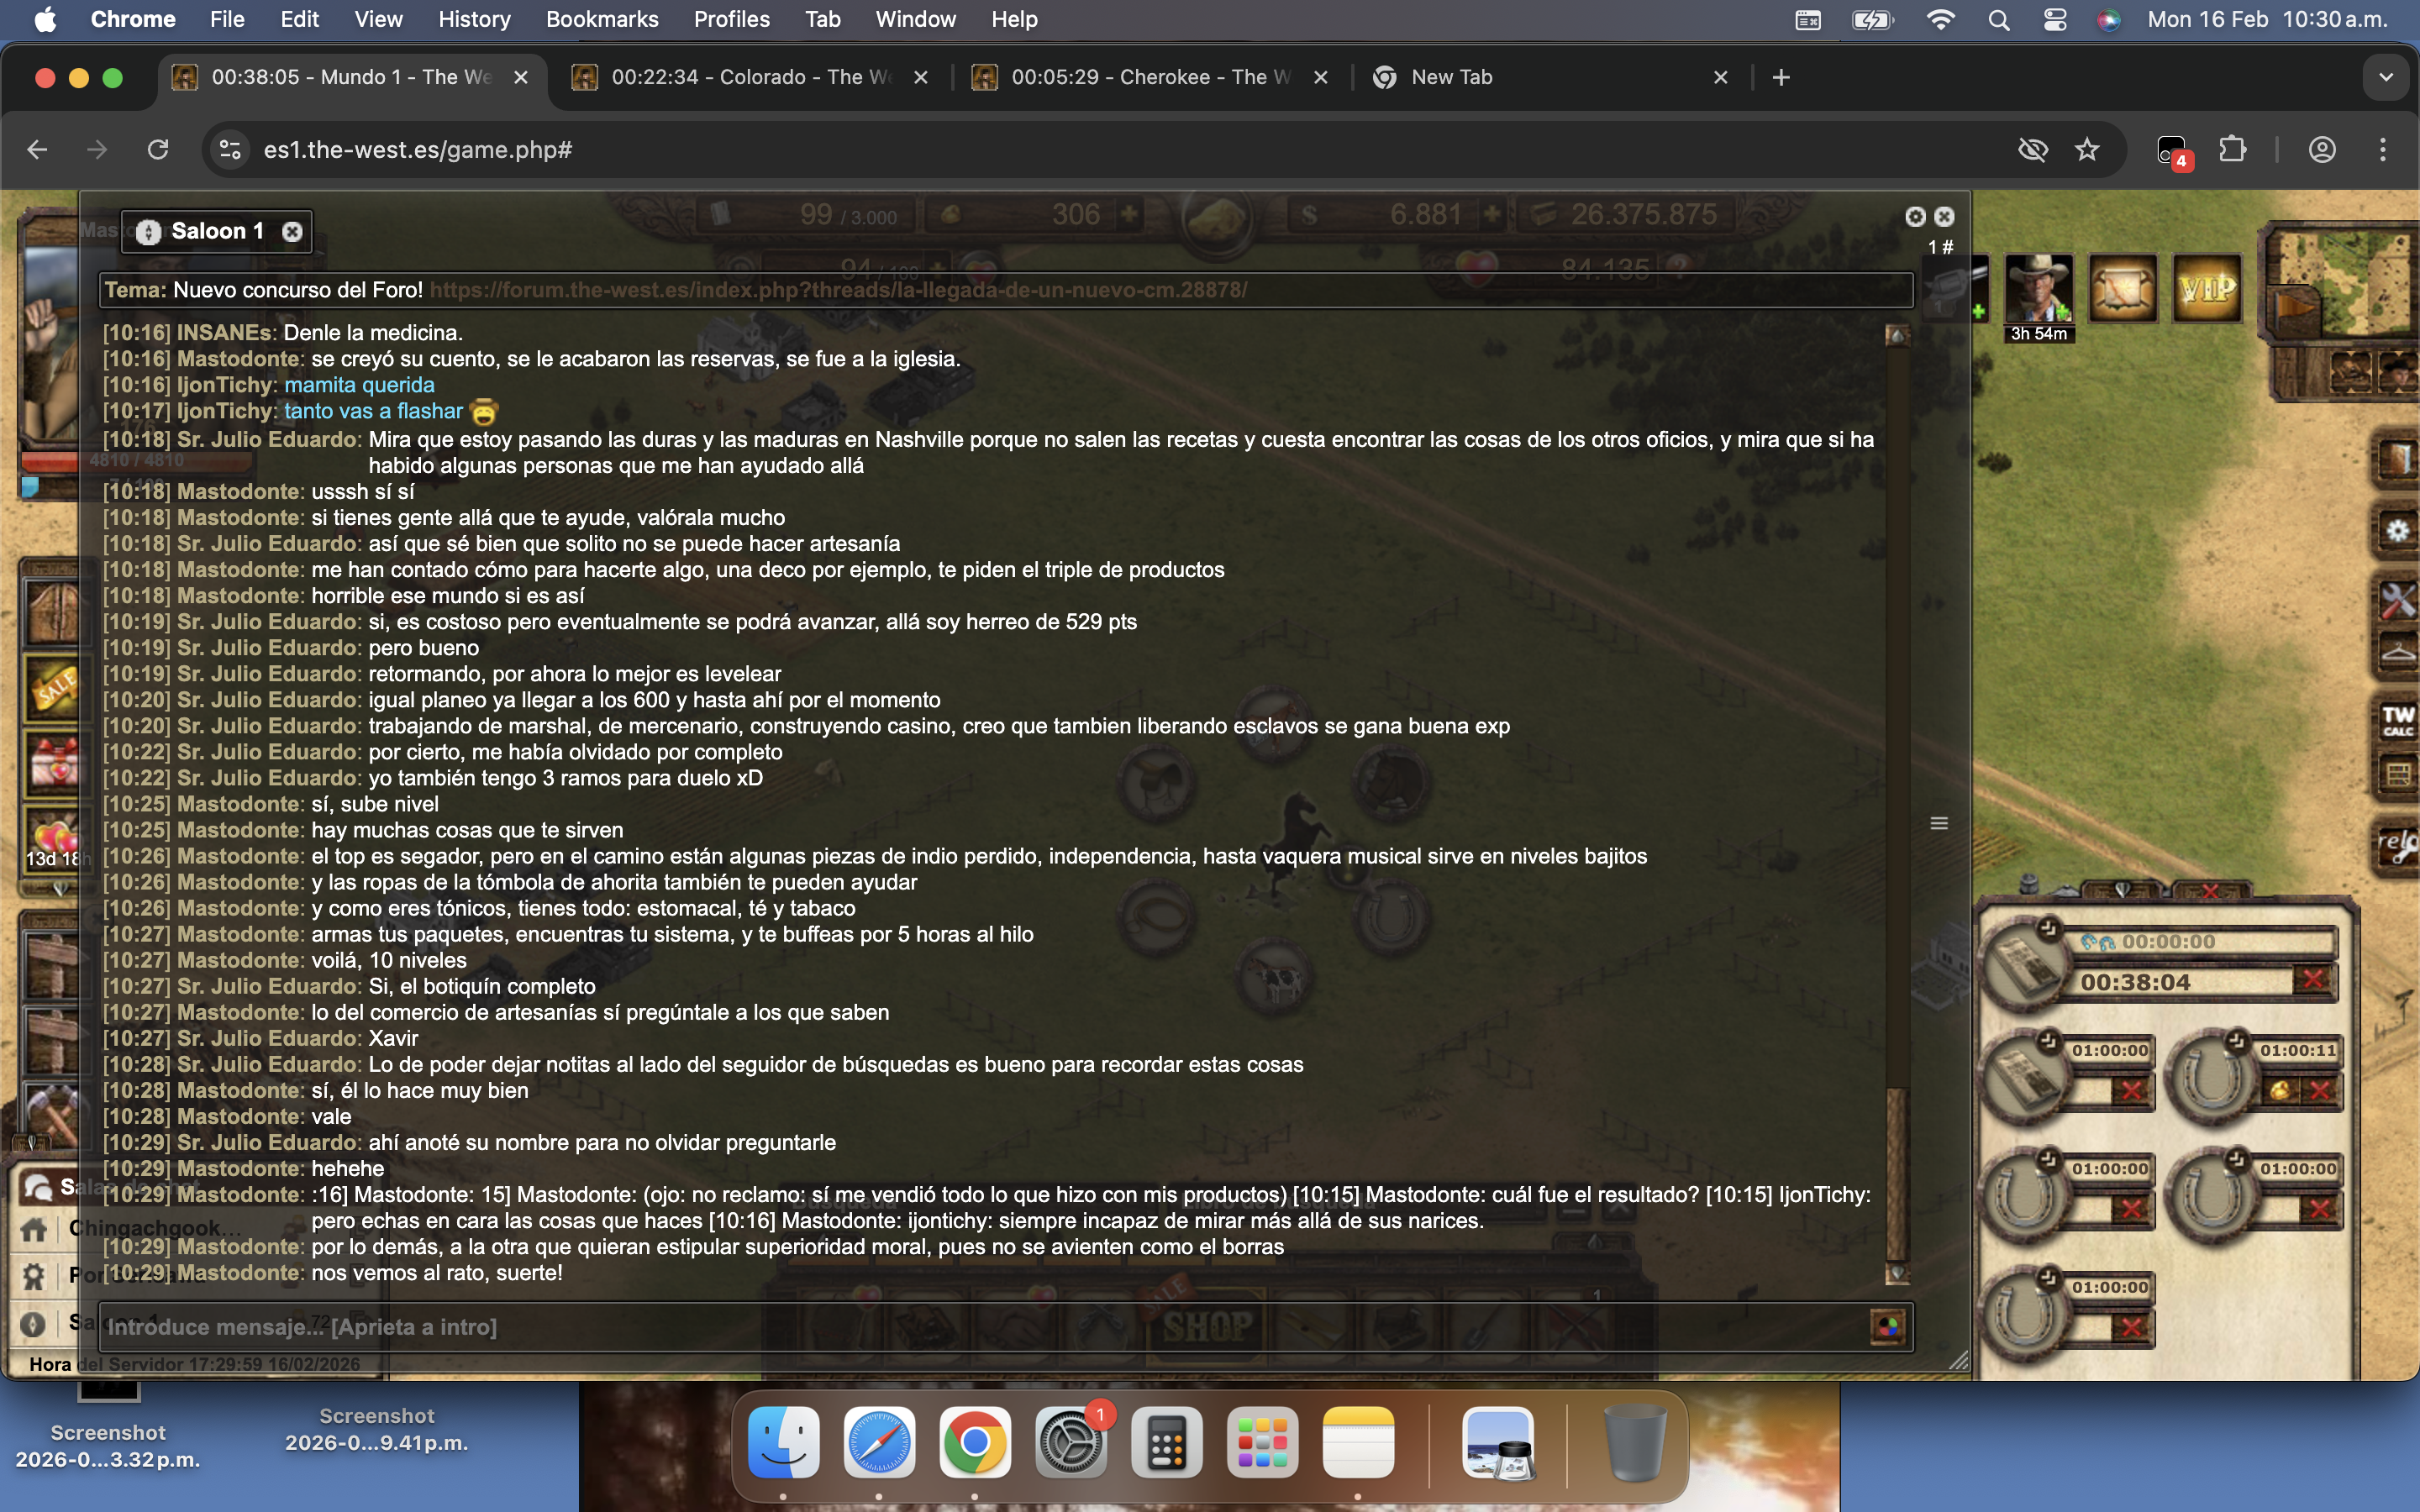Viewport: 2420px width, 1512px height.
Task: Switch to the Cherokee browser tab
Action: [1150, 77]
